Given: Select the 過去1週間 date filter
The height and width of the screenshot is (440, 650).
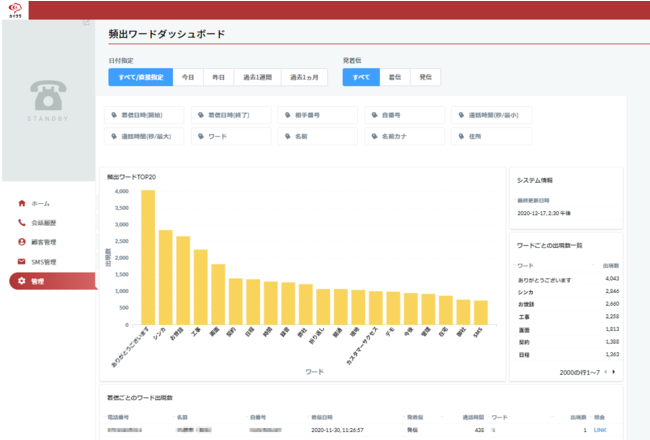Looking at the screenshot, I should click(x=257, y=76).
